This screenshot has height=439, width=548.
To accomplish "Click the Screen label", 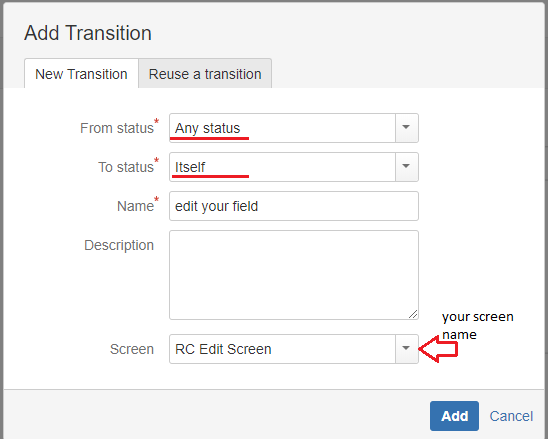I will 132,349.
